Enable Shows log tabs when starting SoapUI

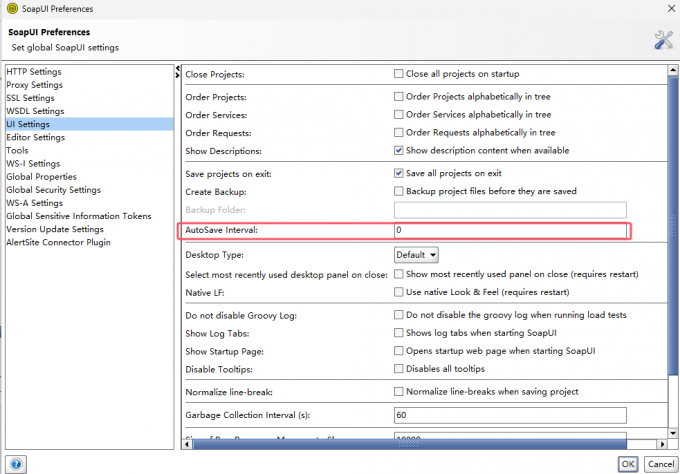pyautogui.click(x=399, y=333)
